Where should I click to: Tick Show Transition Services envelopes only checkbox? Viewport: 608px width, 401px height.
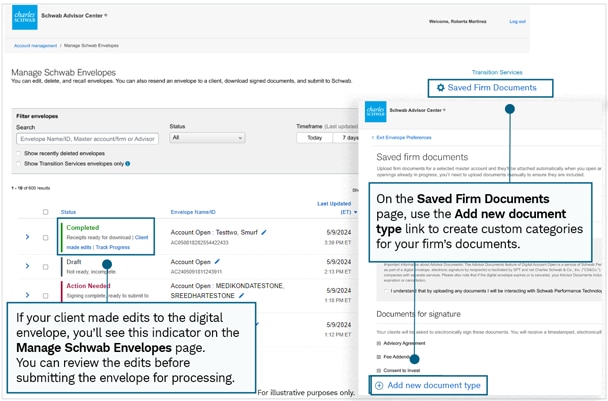coord(18,164)
